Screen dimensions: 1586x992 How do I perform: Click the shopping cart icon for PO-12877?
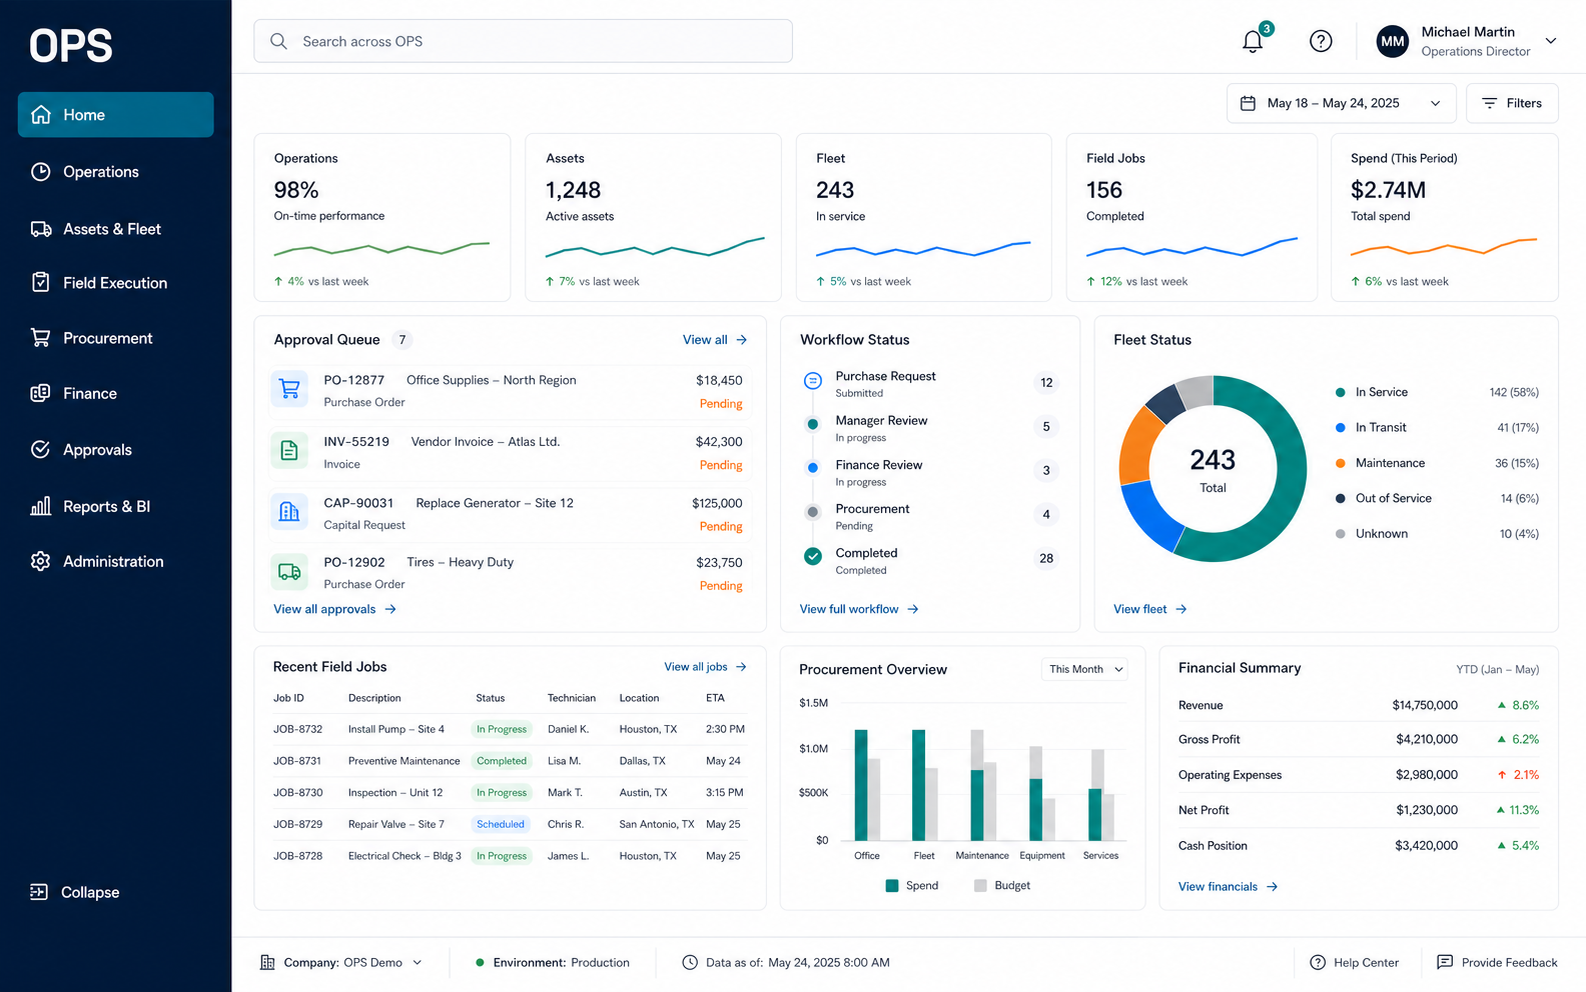[x=289, y=388]
